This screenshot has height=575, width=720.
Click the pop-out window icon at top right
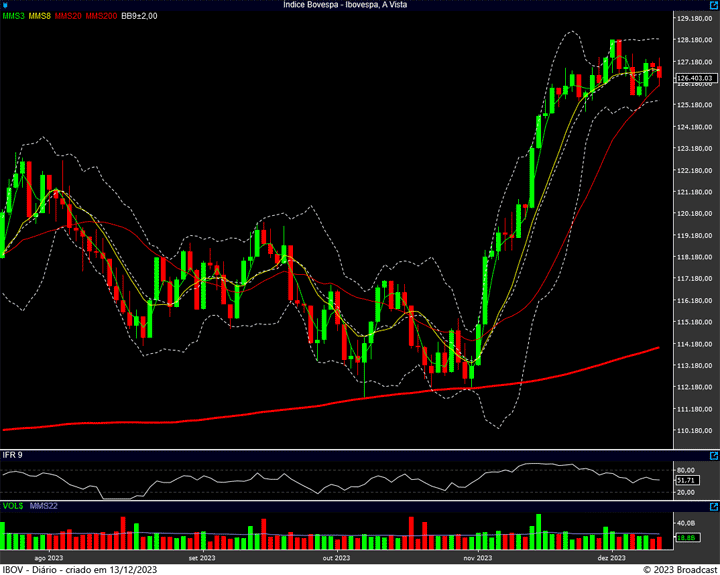pos(712,5)
